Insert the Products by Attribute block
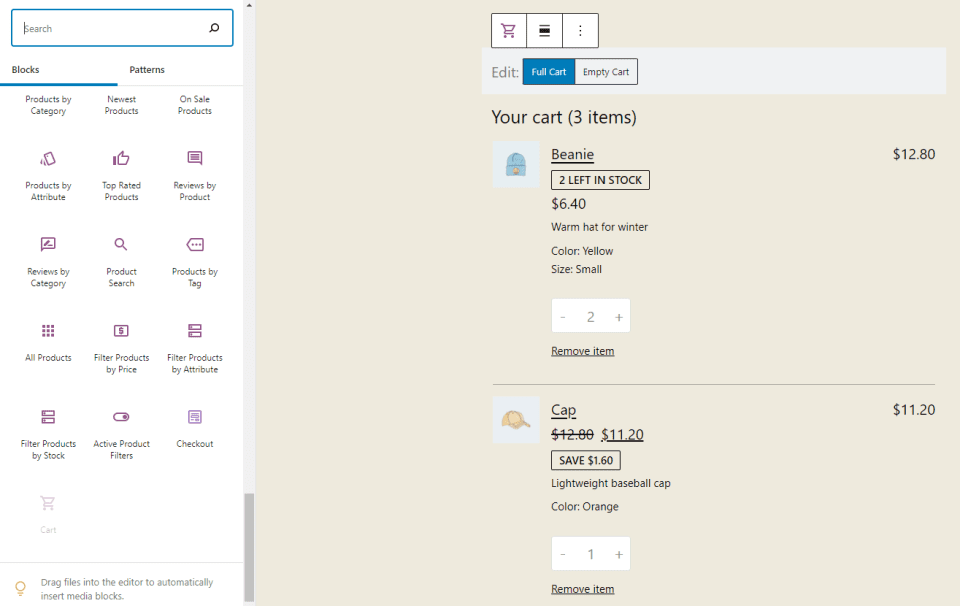 tap(48, 173)
